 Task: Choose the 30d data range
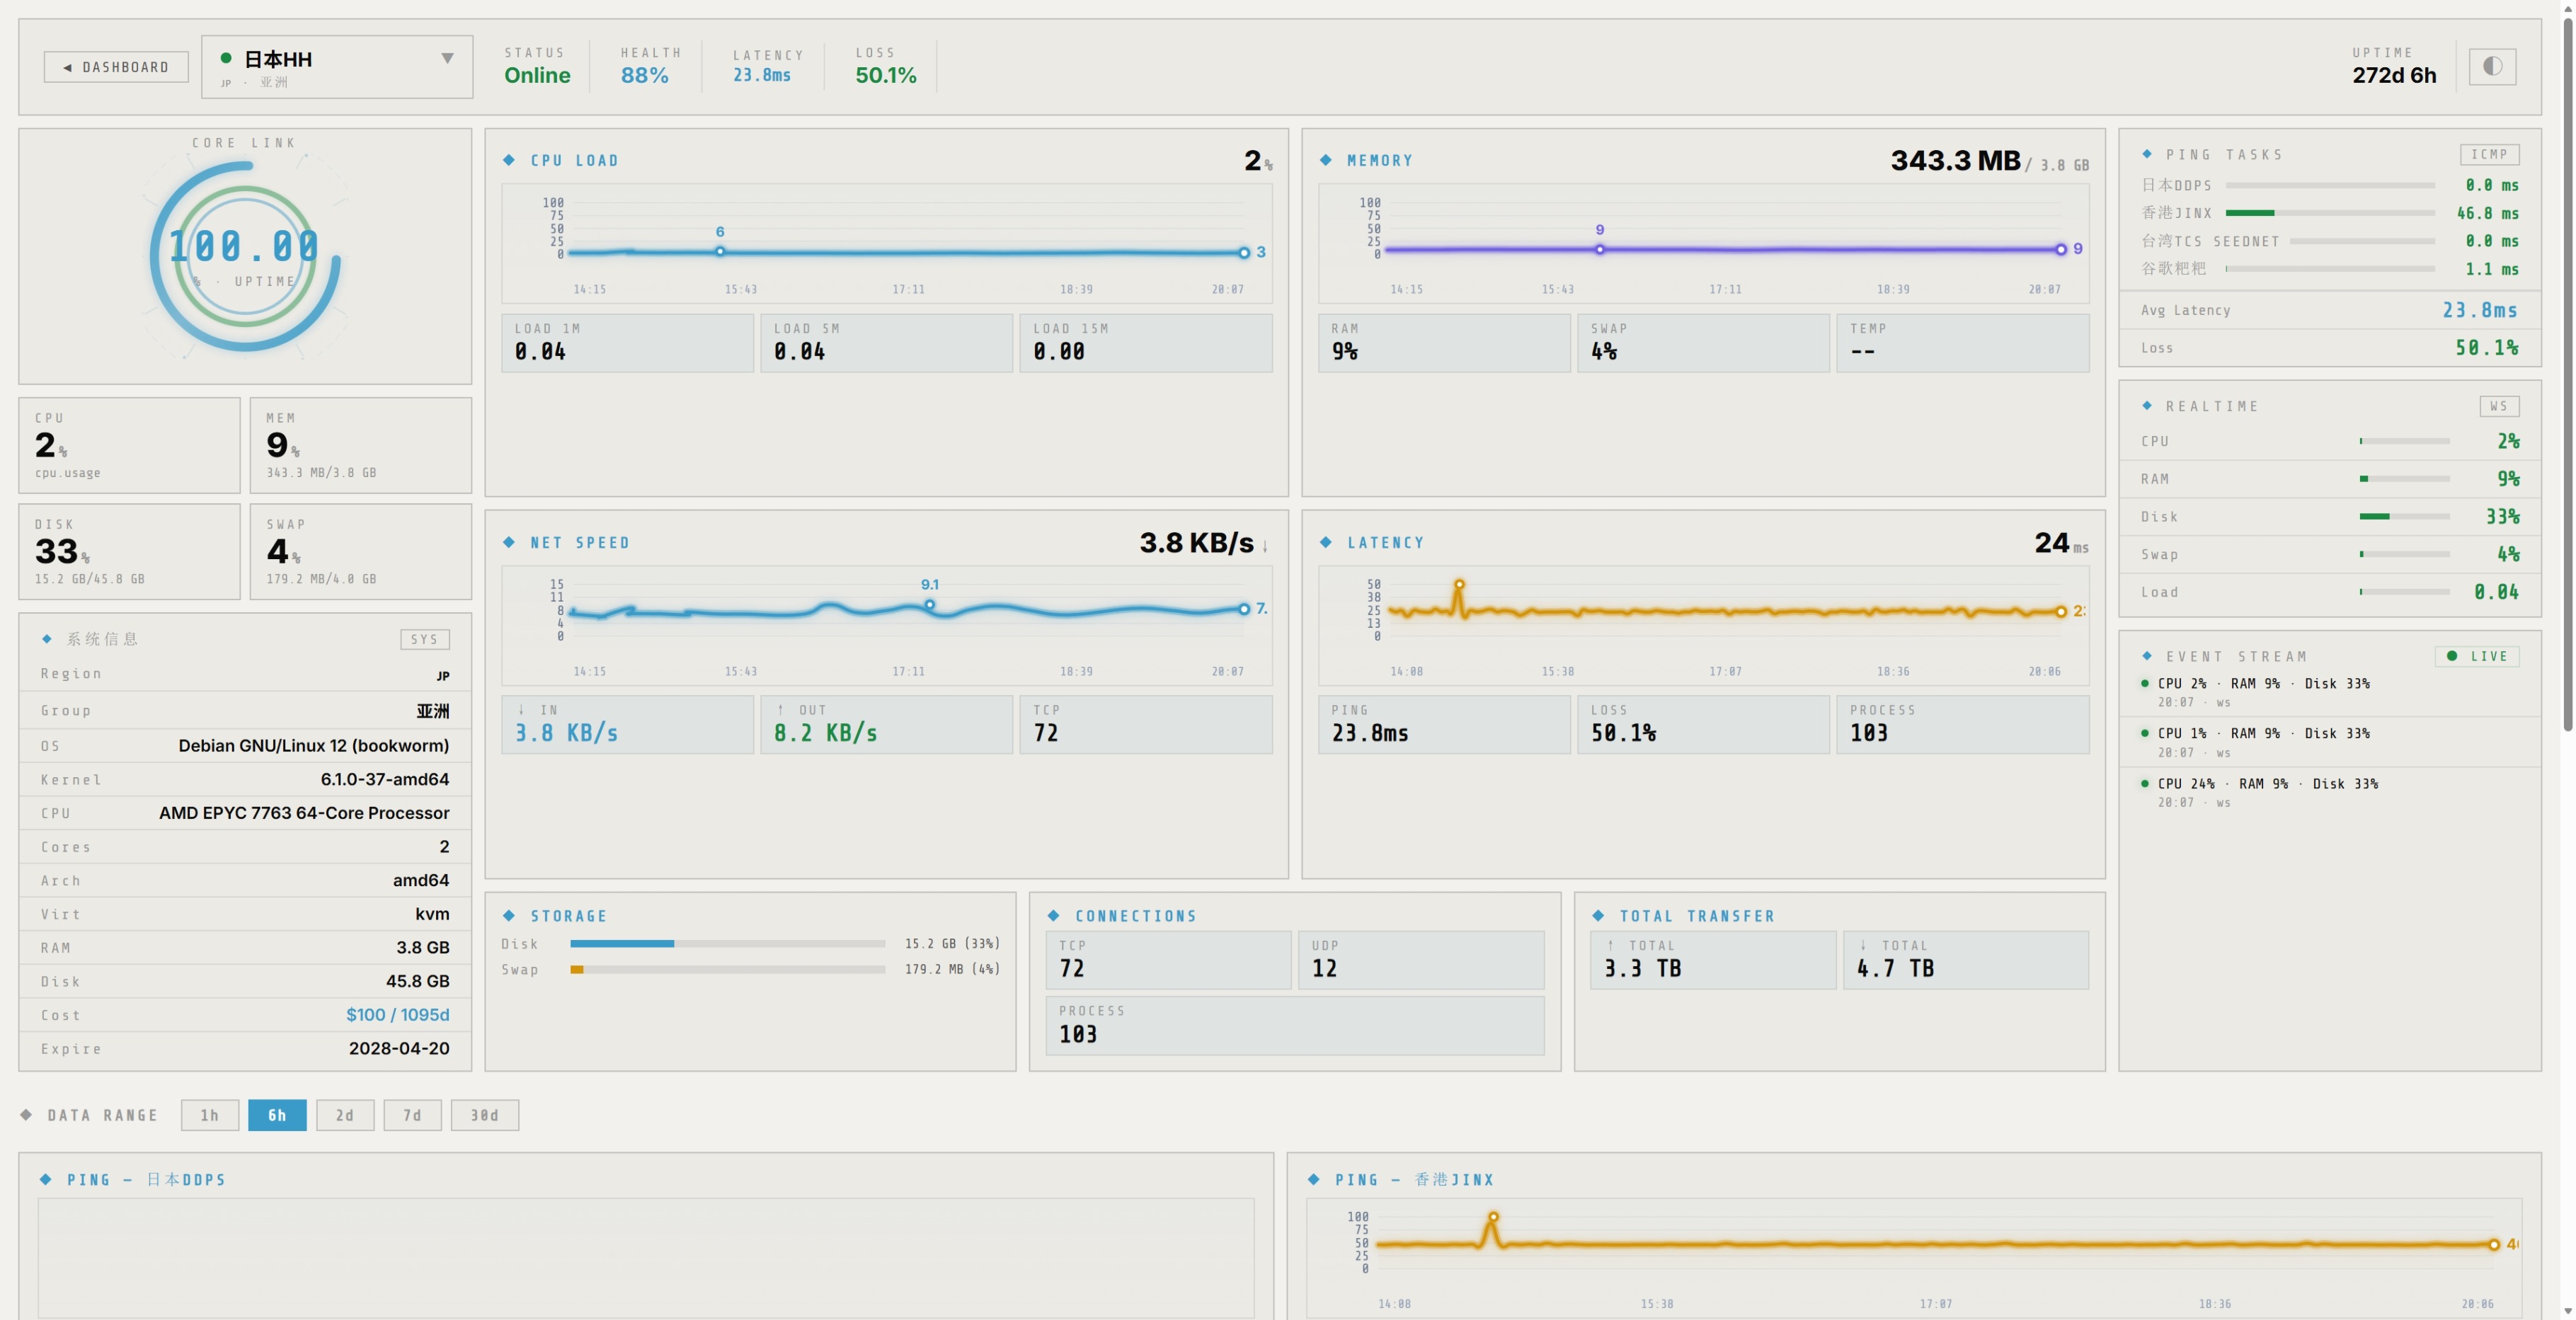pos(484,1115)
